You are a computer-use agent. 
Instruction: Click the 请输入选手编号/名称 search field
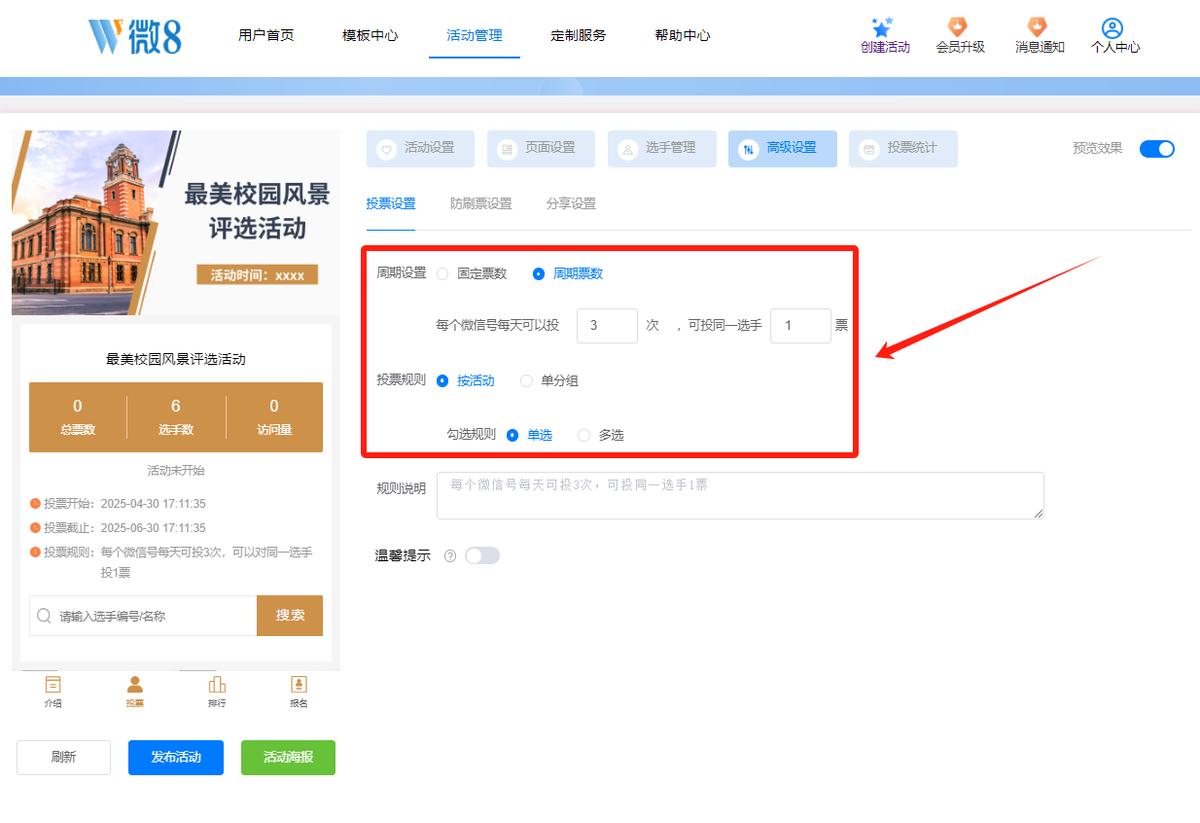click(x=143, y=616)
